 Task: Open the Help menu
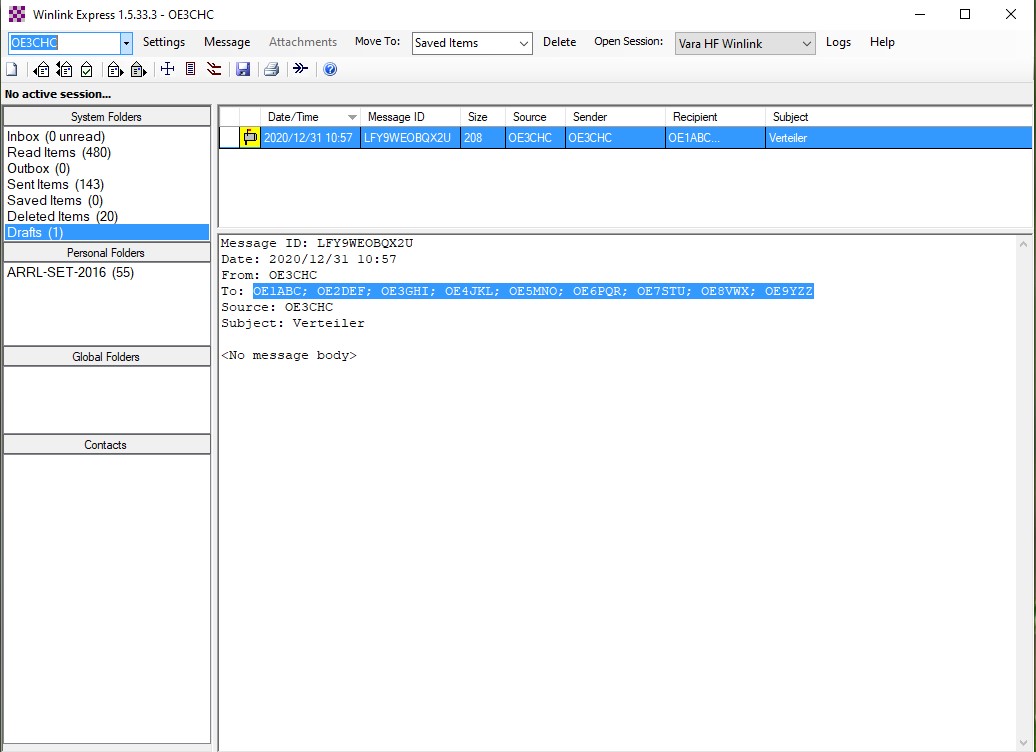point(882,42)
